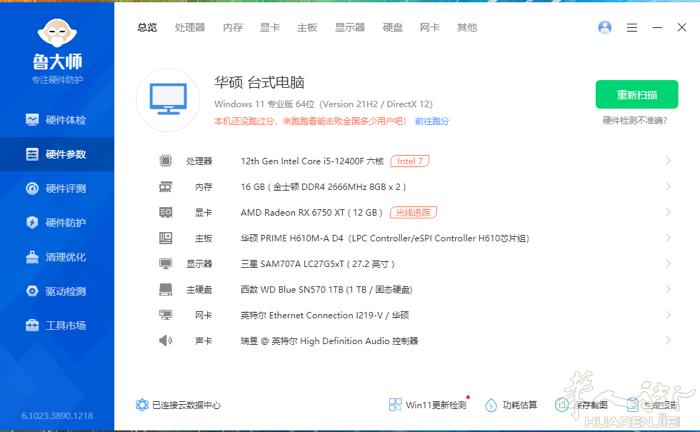The height and width of the screenshot is (432, 700).
Task: Expand the 主板 row chevron
Action: point(668,238)
